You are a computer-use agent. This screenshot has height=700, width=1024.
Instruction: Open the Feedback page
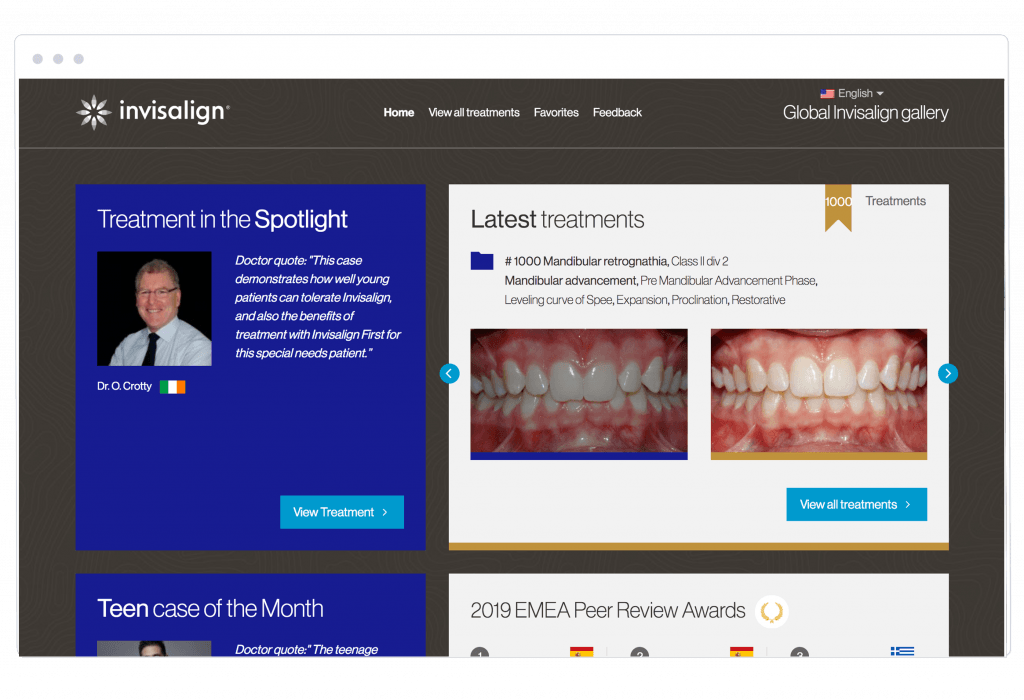pos(617,112)
